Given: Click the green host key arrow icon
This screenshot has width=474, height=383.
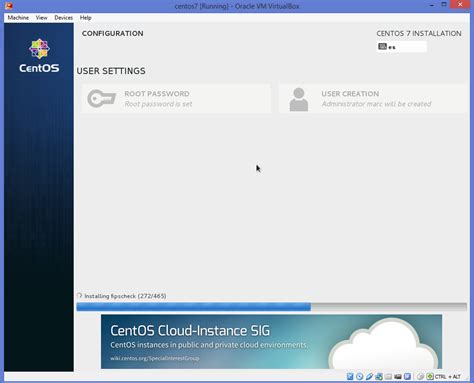Looking at the screenshot, I should point(430,376).
